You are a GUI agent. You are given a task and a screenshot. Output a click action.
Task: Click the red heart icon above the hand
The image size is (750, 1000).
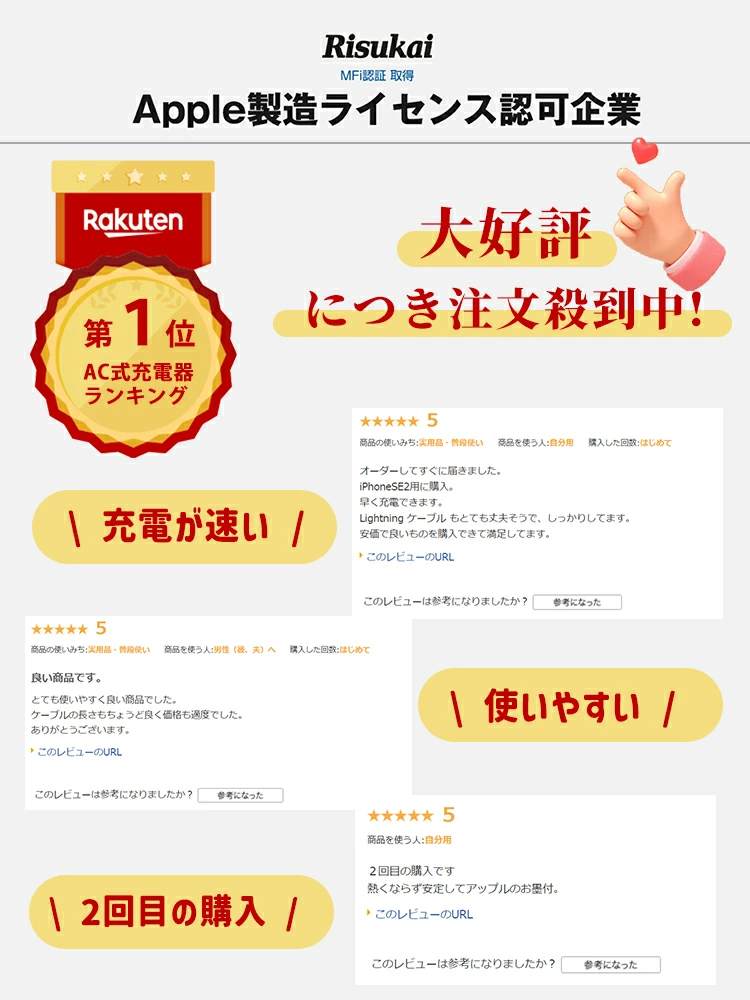pyautogui.click(x=644, y=152)
